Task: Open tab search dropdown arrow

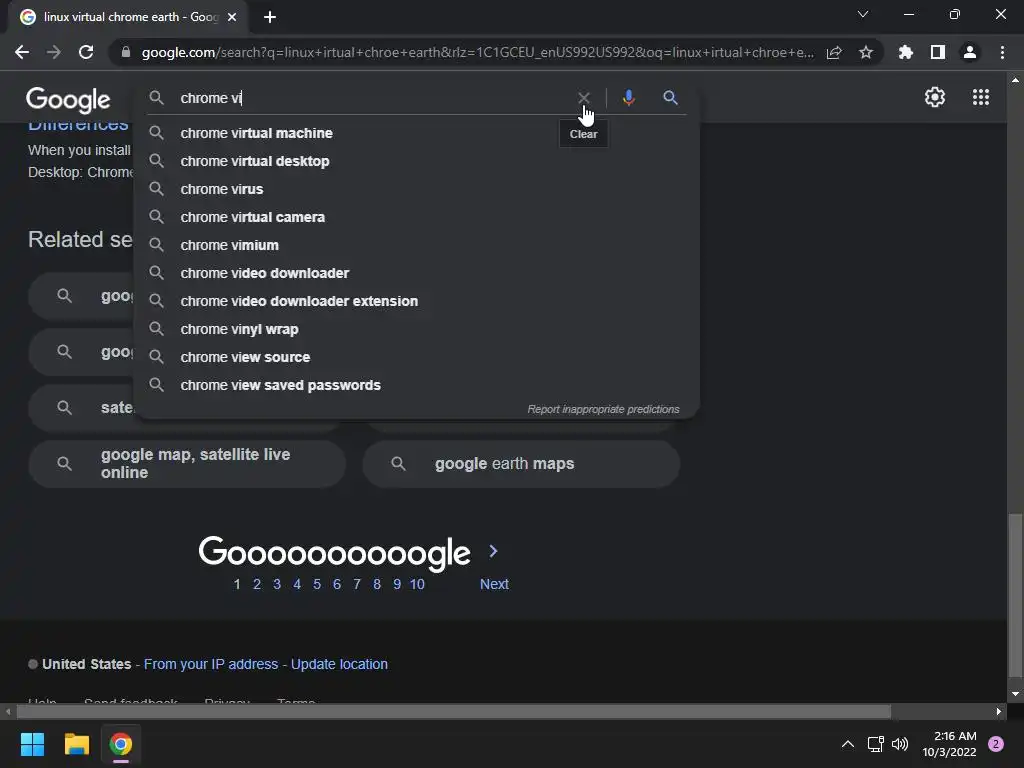Action: coord(863,14)
